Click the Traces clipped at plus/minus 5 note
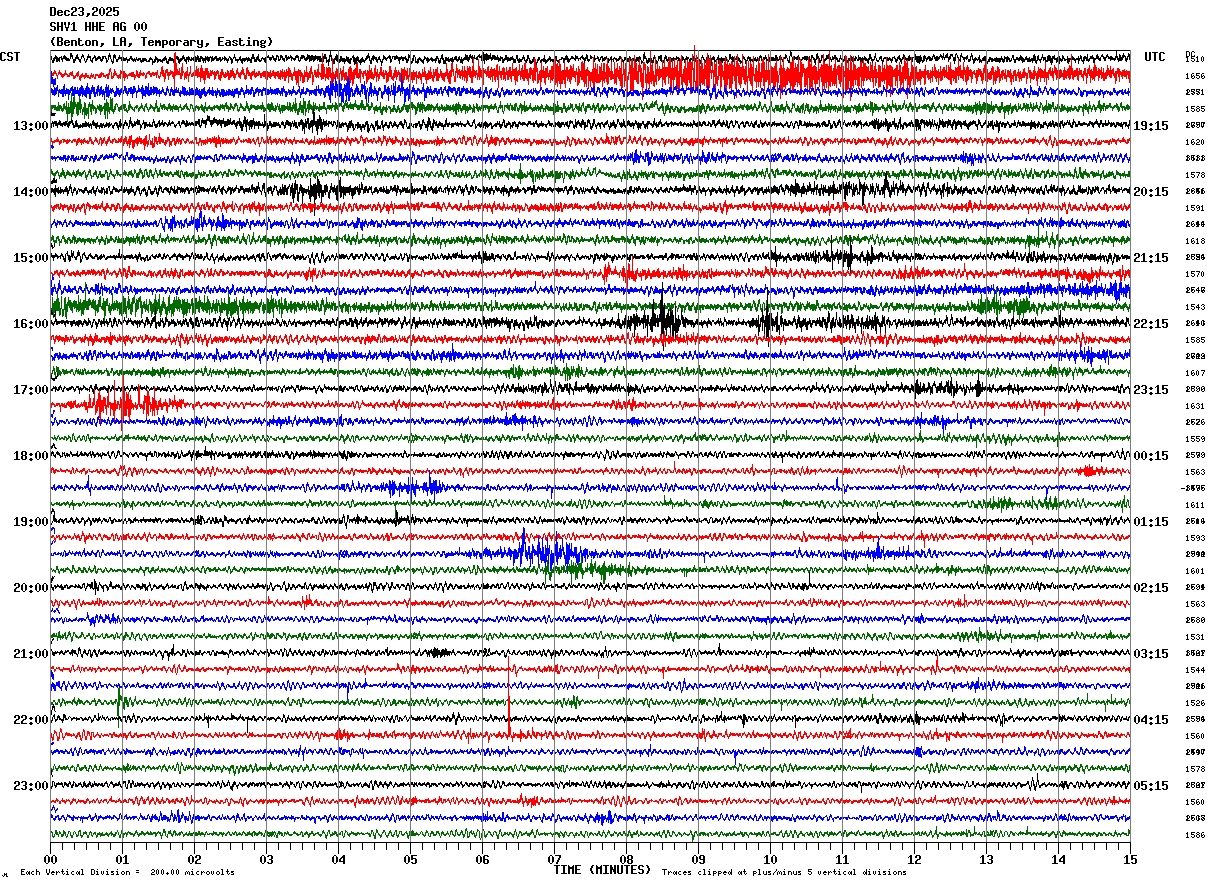This screenshot has height=886, width=1210. [x=784, y=872]
